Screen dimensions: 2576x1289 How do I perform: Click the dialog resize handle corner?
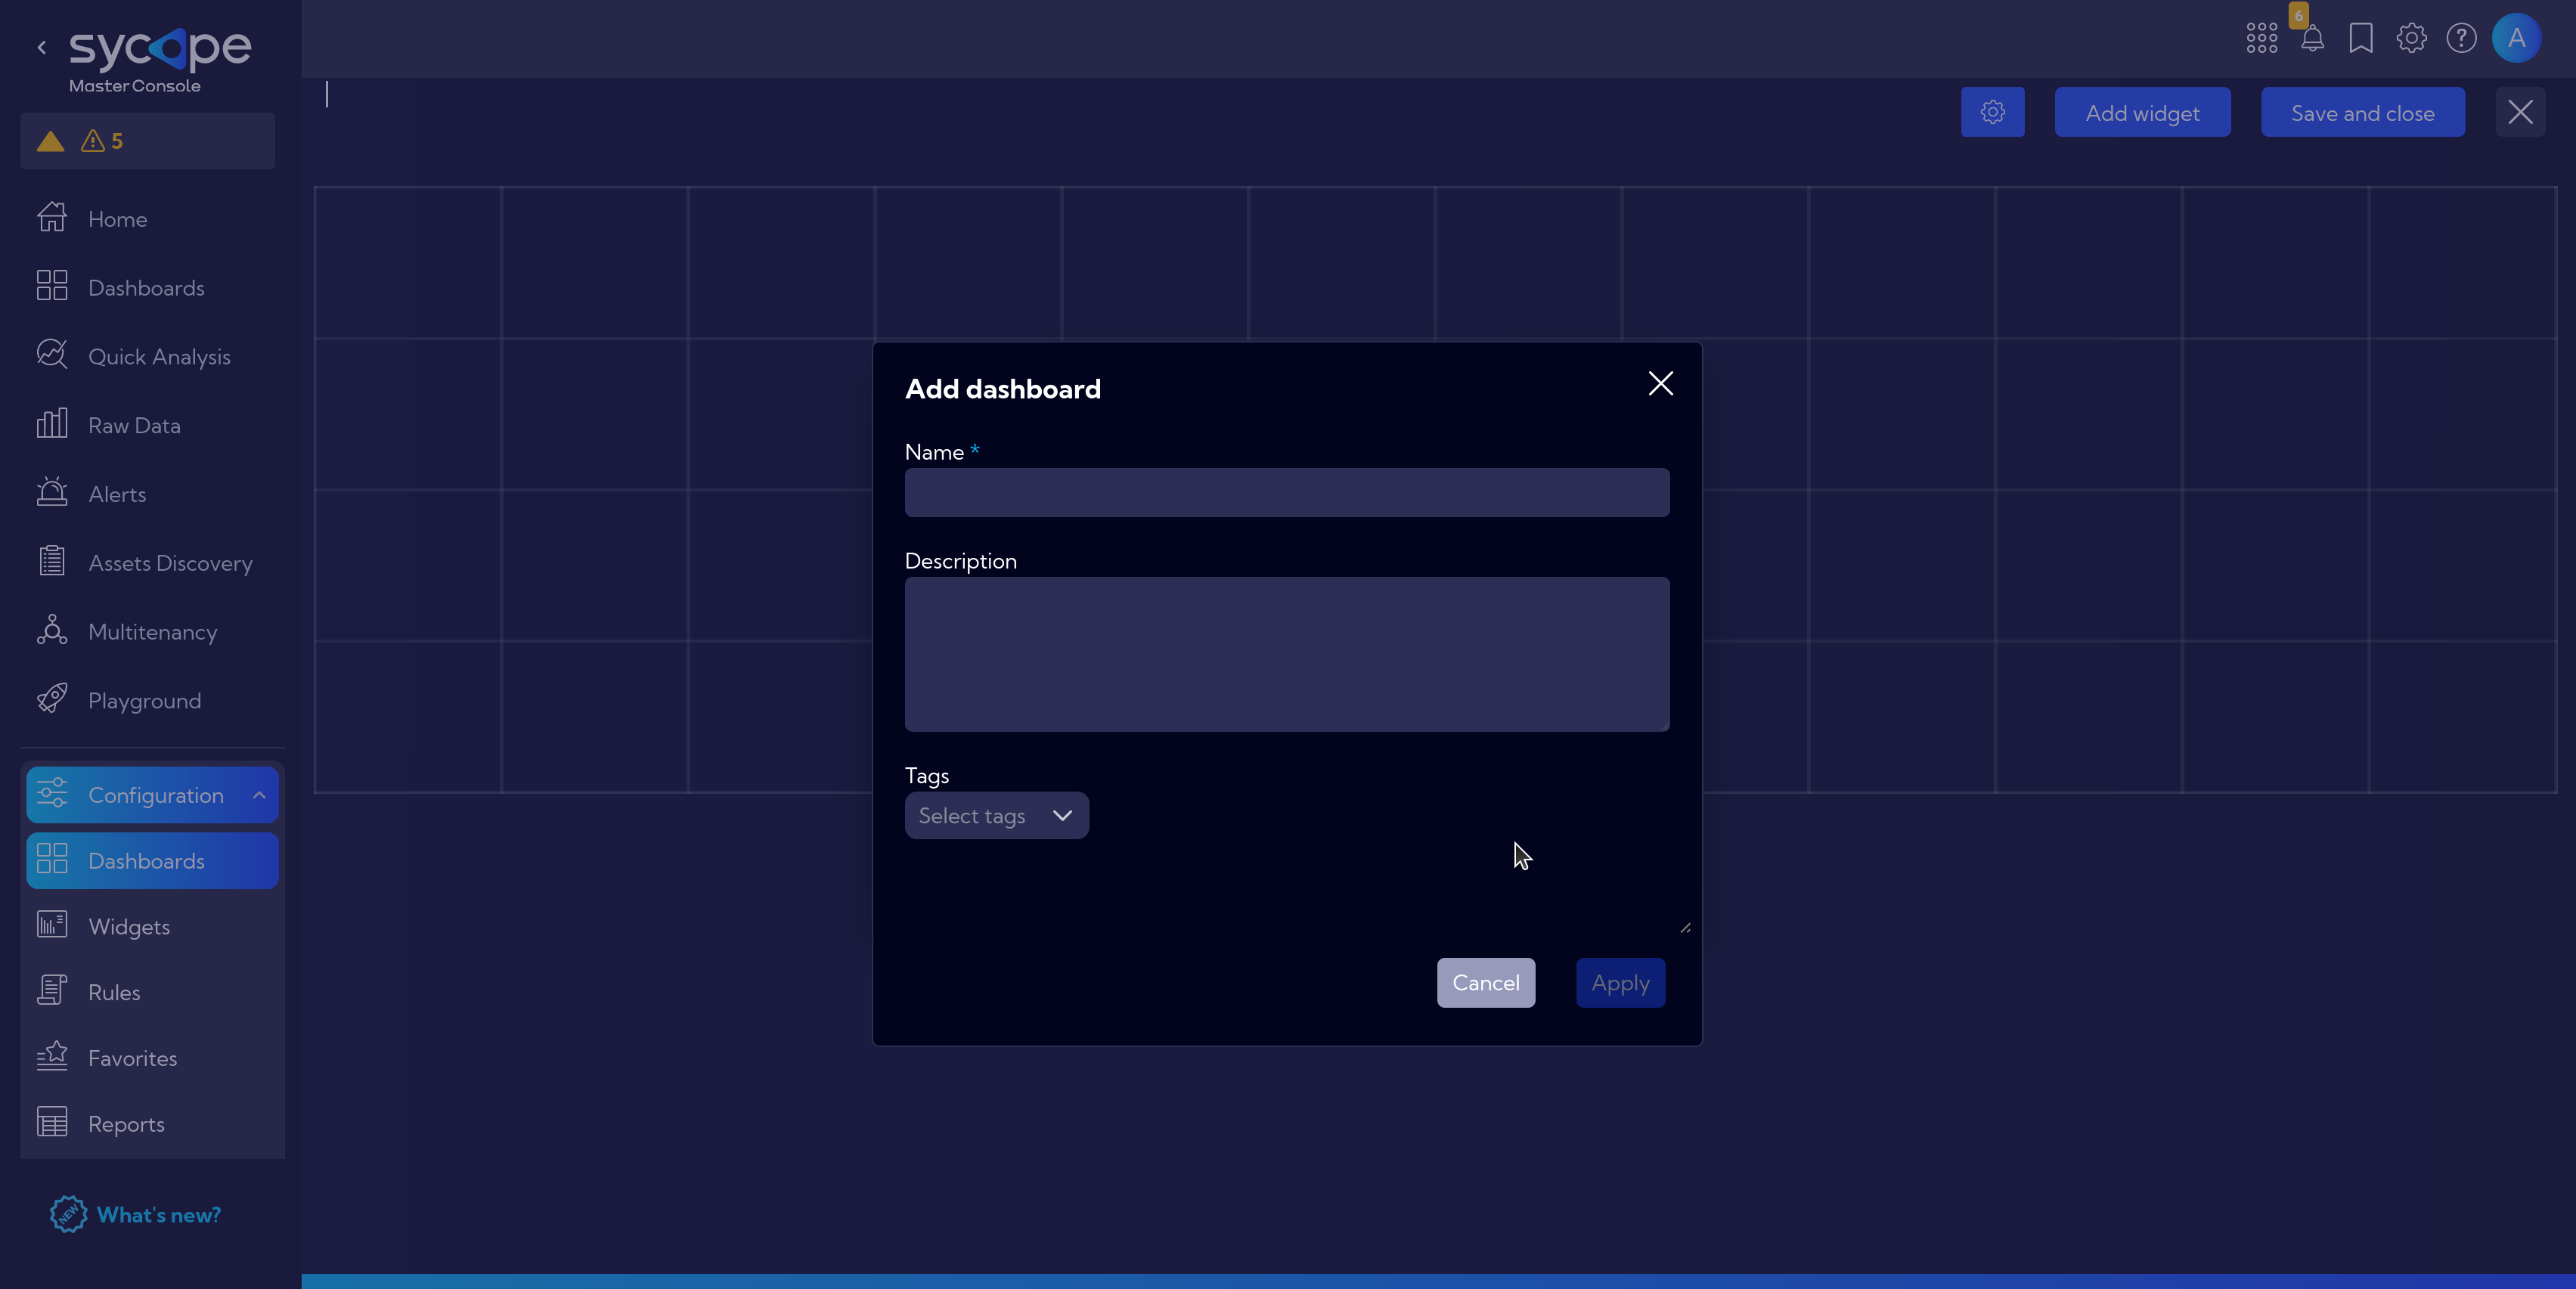(x=1686, y=929)
